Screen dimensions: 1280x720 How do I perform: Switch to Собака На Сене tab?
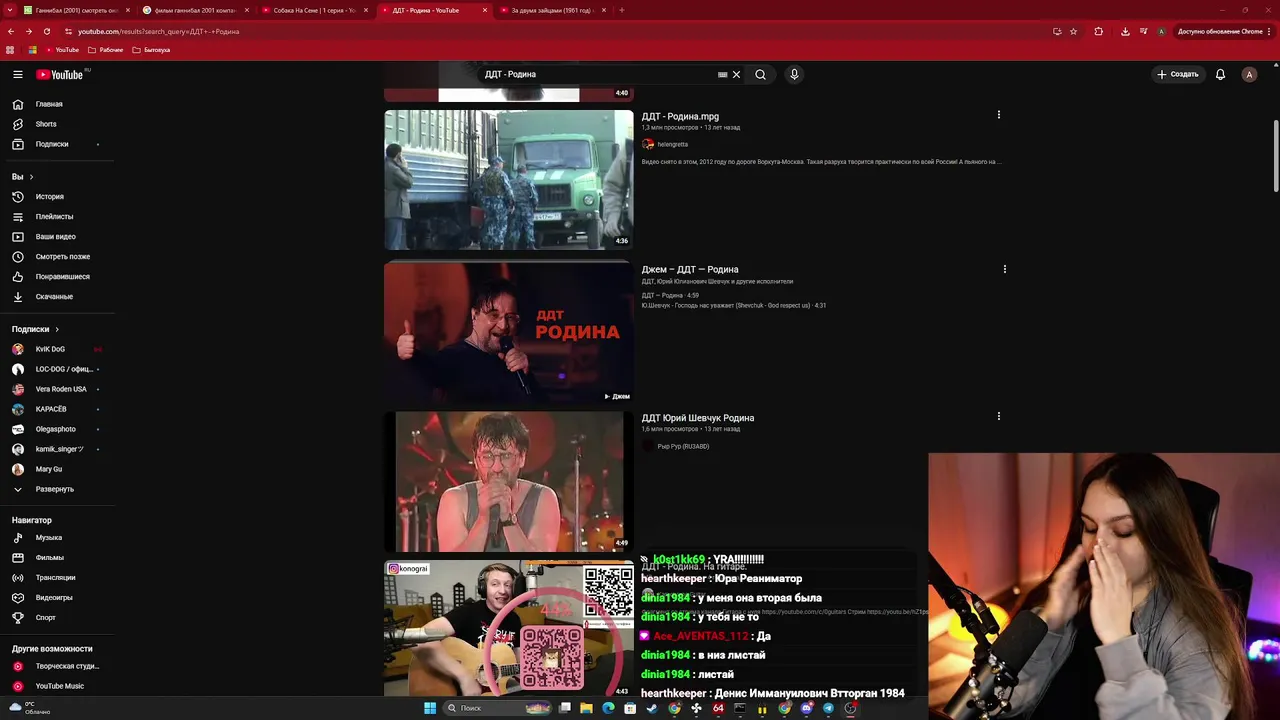314,10
